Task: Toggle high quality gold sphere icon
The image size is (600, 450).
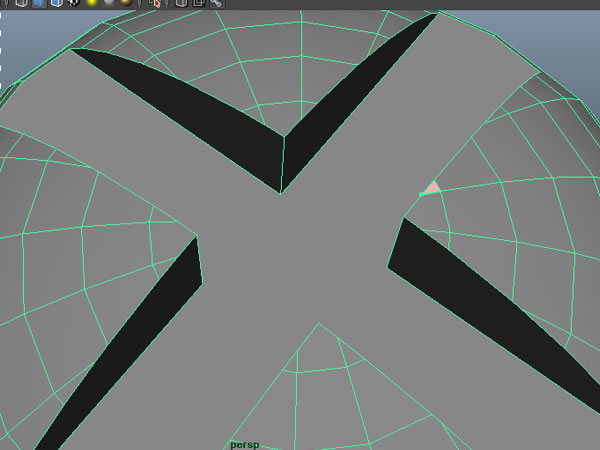Action: click(127, 3)
